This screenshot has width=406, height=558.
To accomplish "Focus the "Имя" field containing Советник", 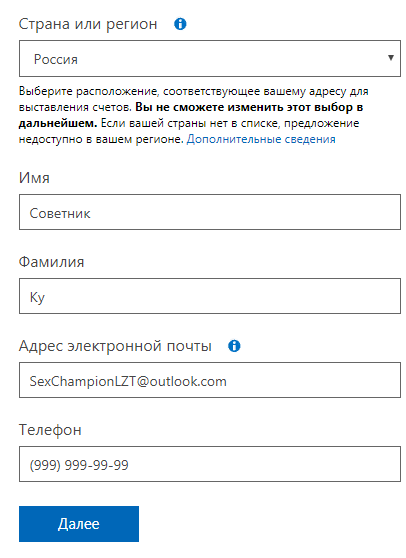I will pyautogui.click(x=210, y=212).
